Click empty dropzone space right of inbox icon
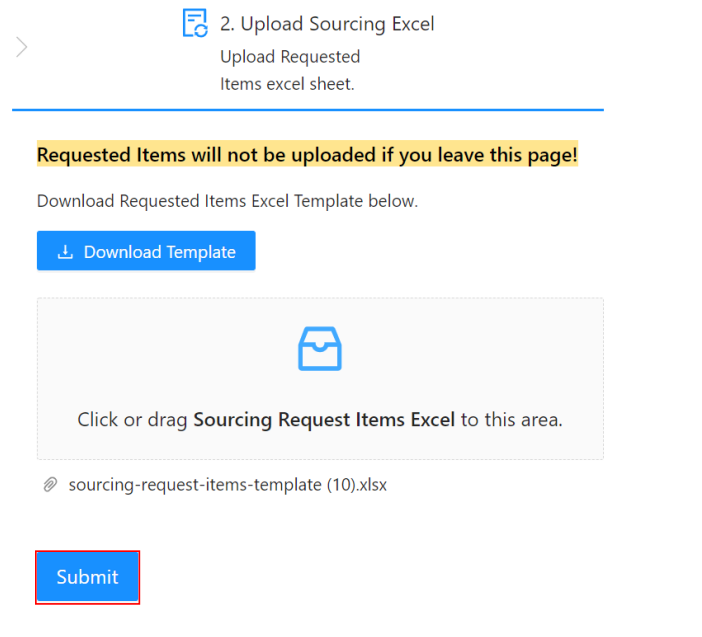702x637 pixels. pyautogui.click(x=472, y=349)
